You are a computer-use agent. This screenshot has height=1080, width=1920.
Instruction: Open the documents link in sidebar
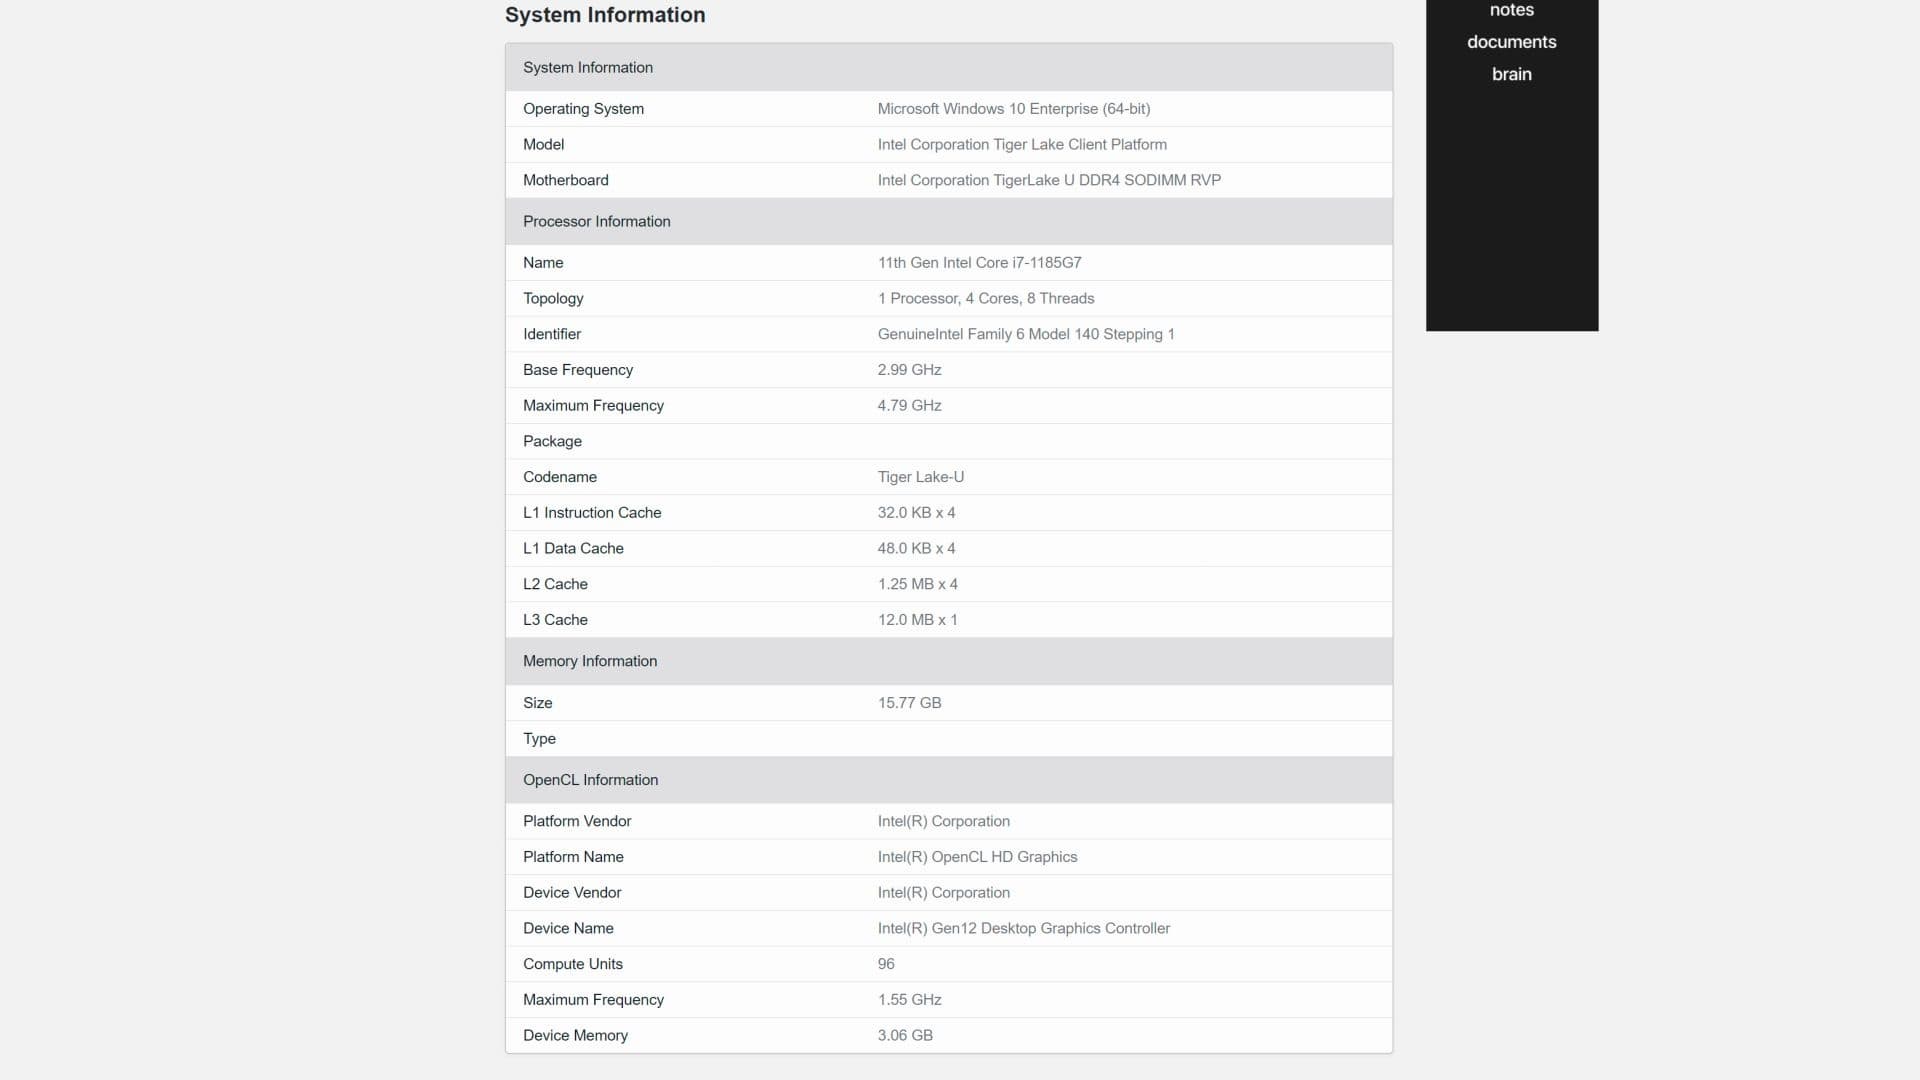pos(1511,42)
